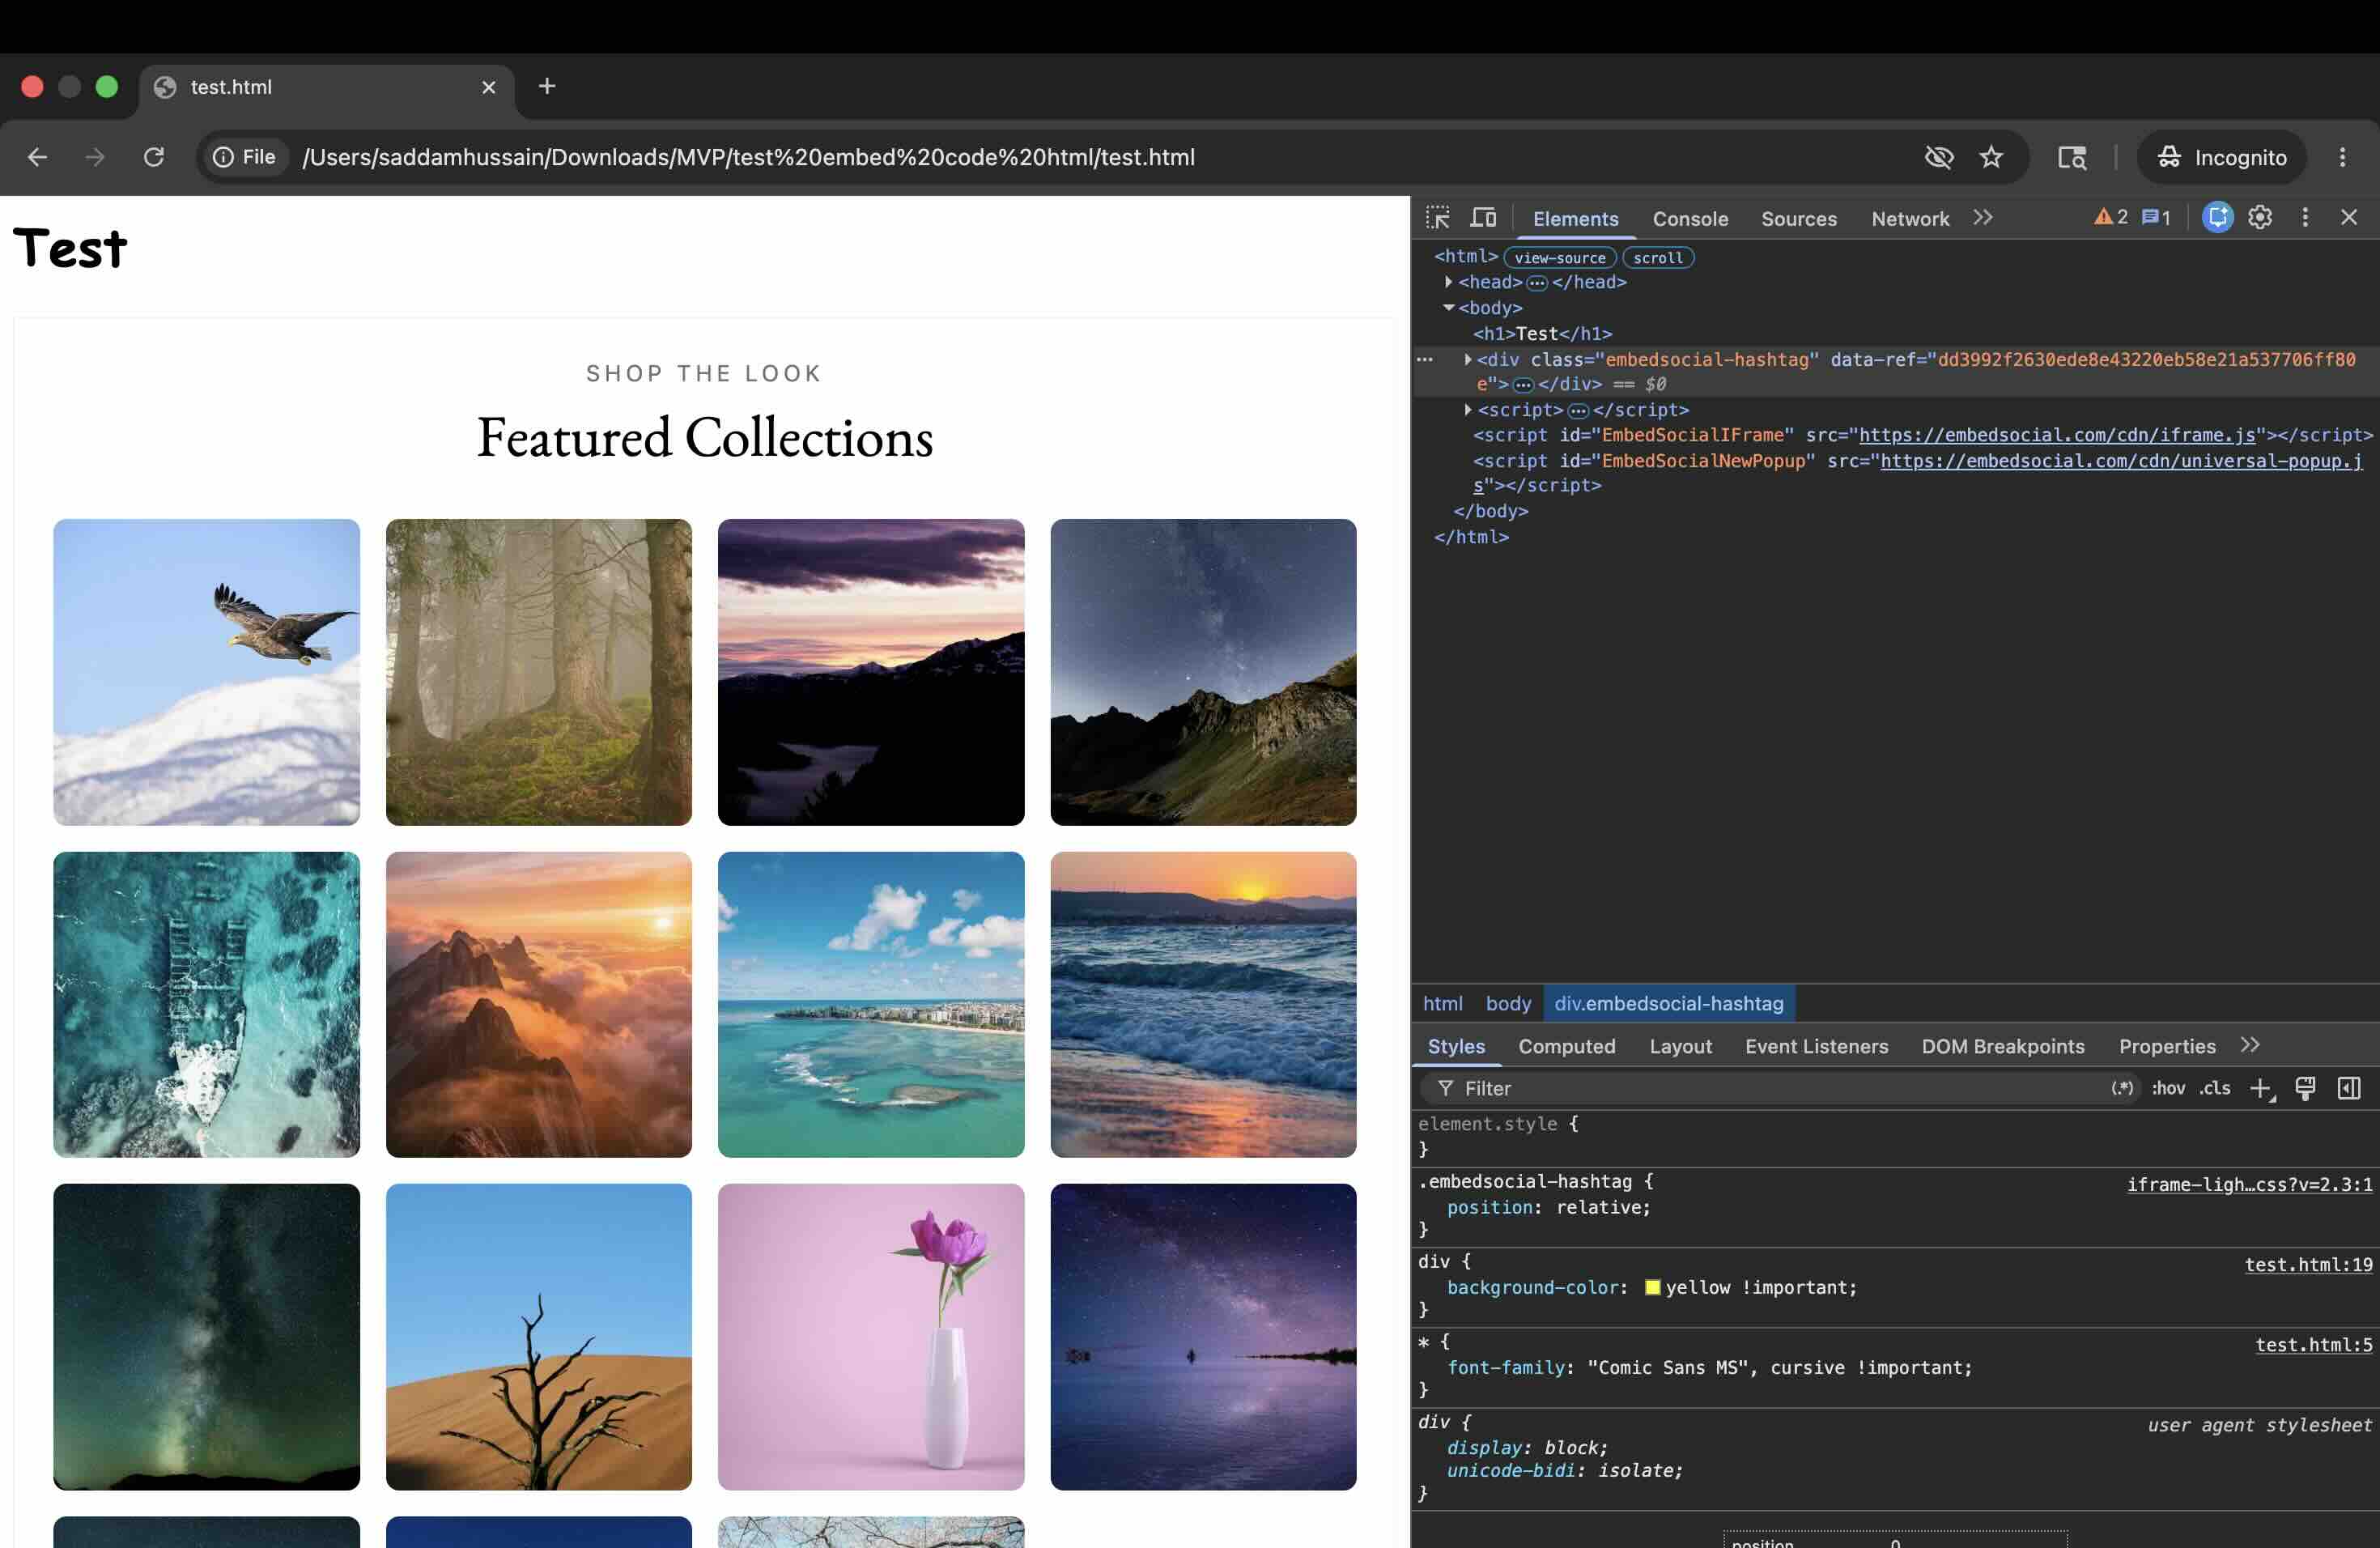The height and width of the screenshot is (1548, 2380).
Task: Click the issues count badge showing 1
Action: pos(2156,217)
